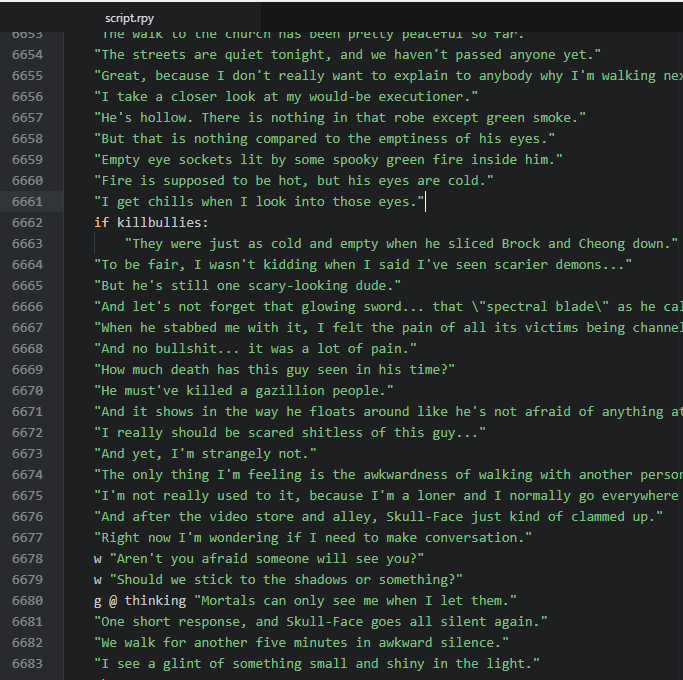Place cursor on the "if killbullies:" statement
683x680 pixels.
tap(151, 223)
